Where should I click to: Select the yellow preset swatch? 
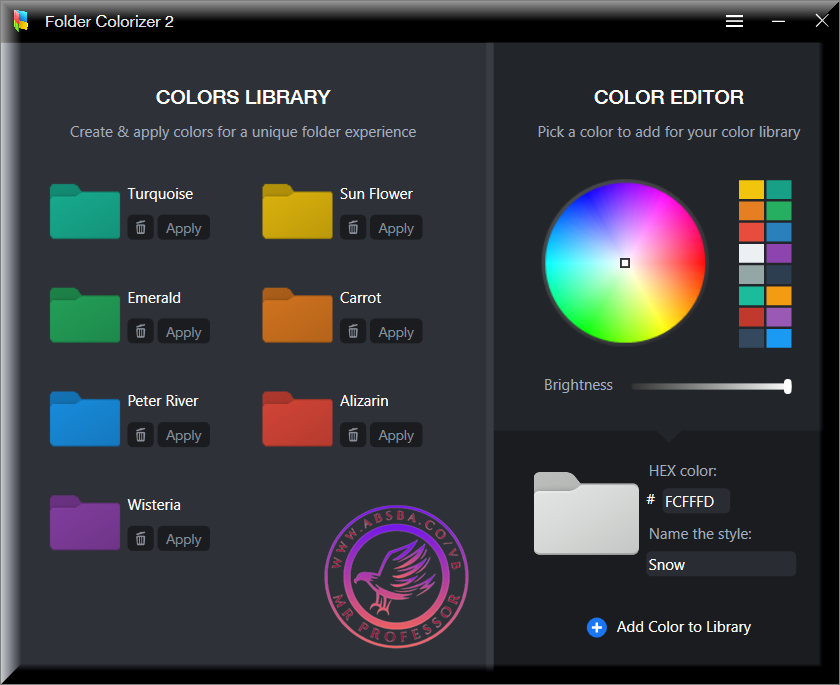[x=751, y=190]
